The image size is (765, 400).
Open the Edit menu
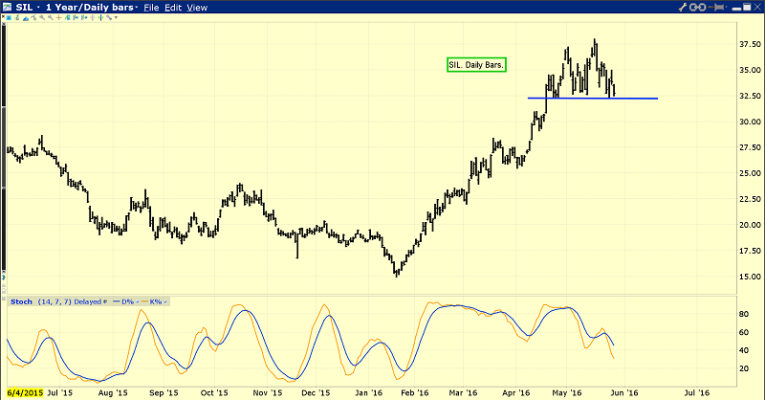[174, 7]
